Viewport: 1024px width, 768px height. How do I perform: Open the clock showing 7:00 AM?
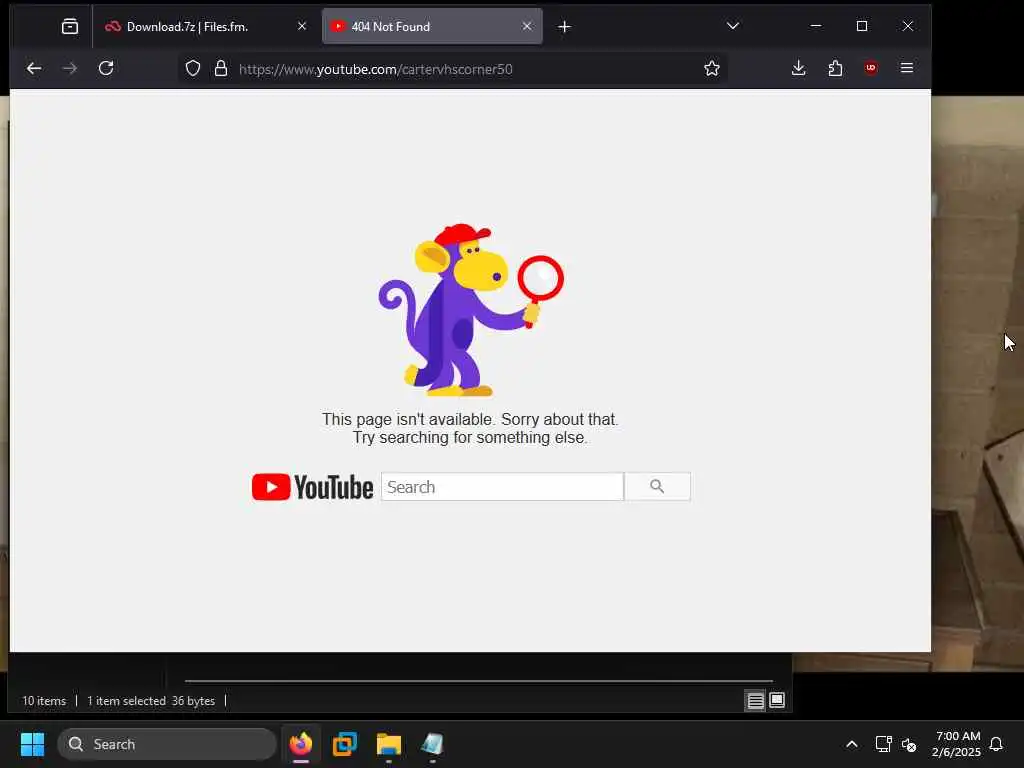[x=957, y=744]
